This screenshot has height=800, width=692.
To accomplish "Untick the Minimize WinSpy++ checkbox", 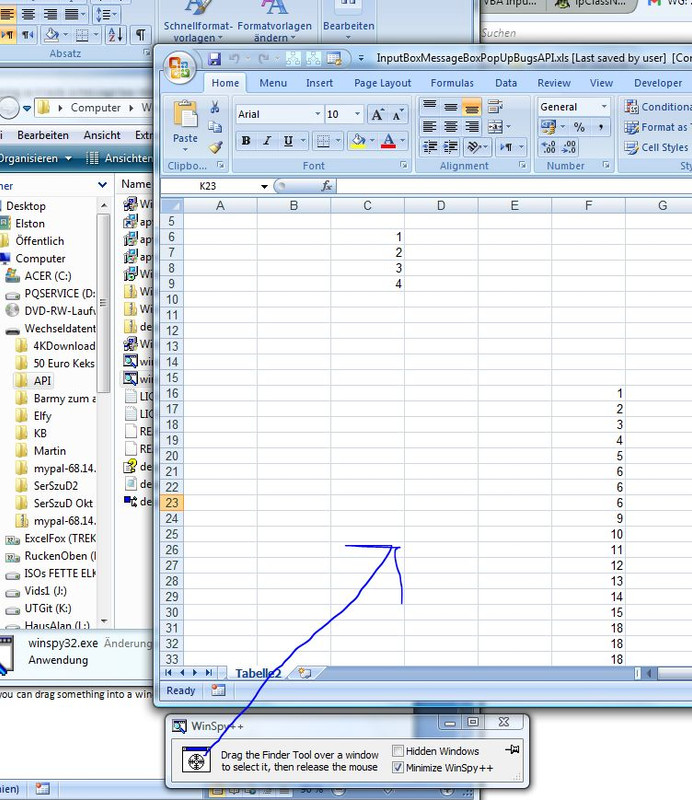I will tap(398, 767).
